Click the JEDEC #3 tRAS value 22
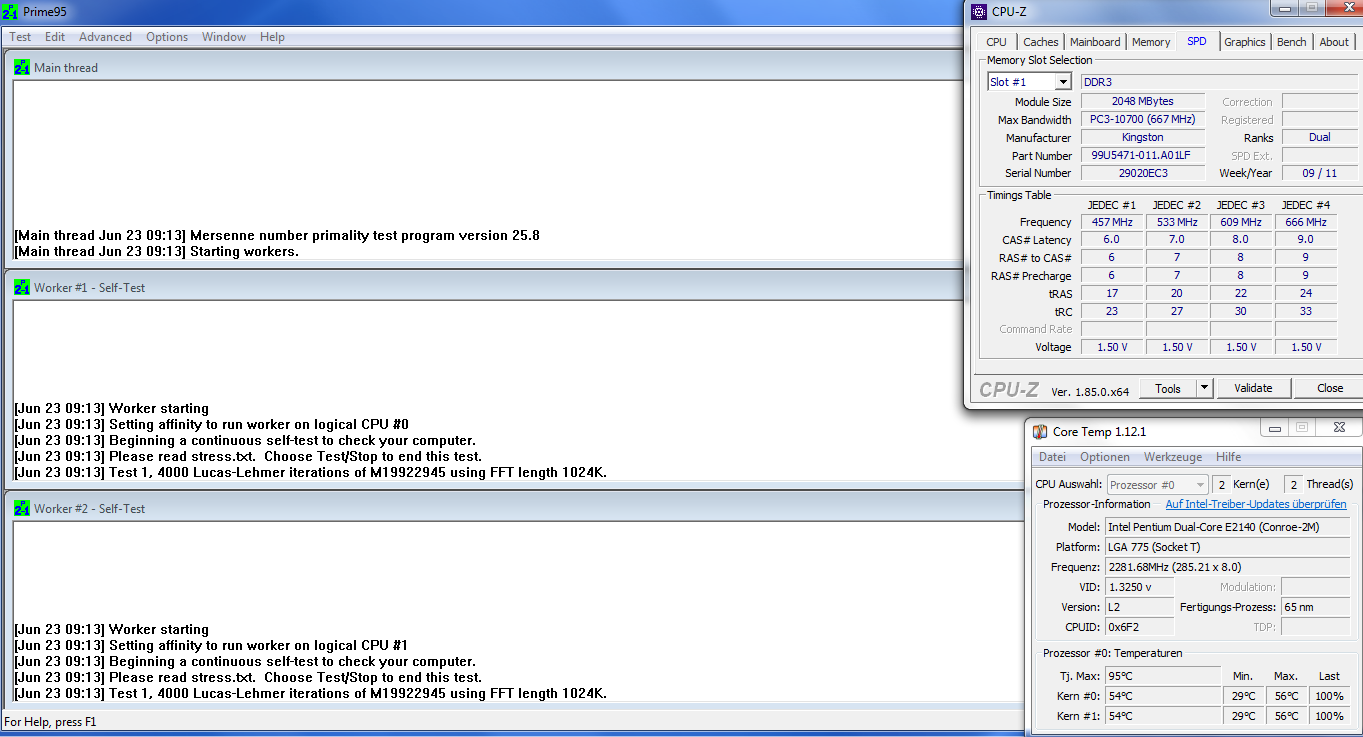This screenshot has width=1363, height=737. tap(1241, 294)
